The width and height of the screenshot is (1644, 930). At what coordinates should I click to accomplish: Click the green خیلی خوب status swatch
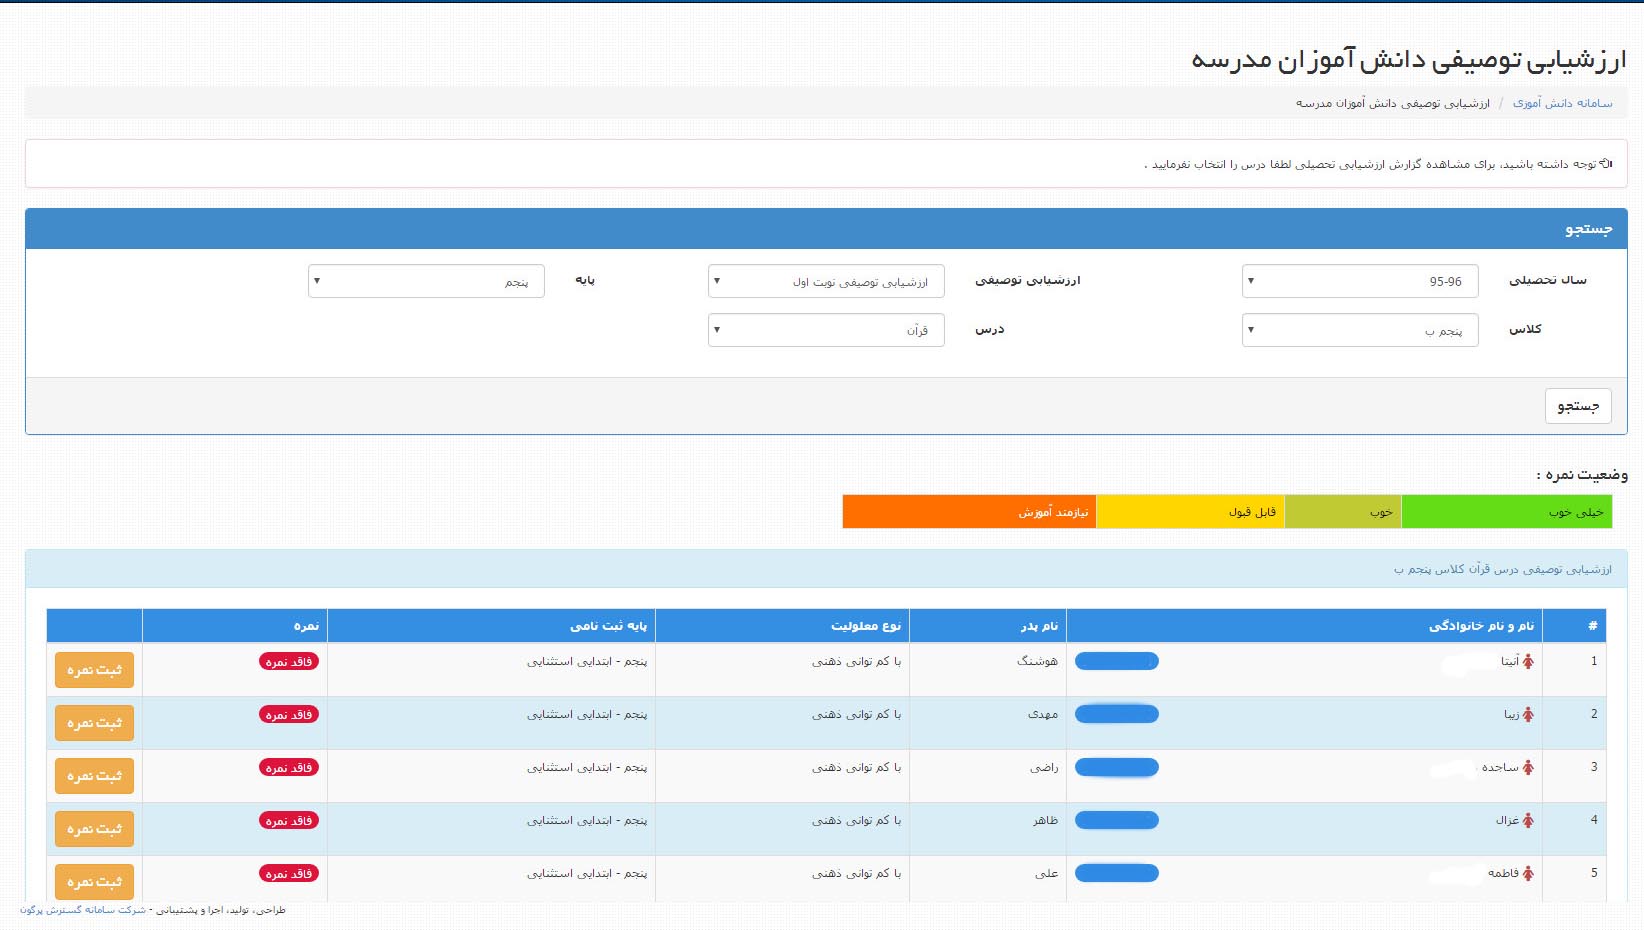[x=1507, y=512]
